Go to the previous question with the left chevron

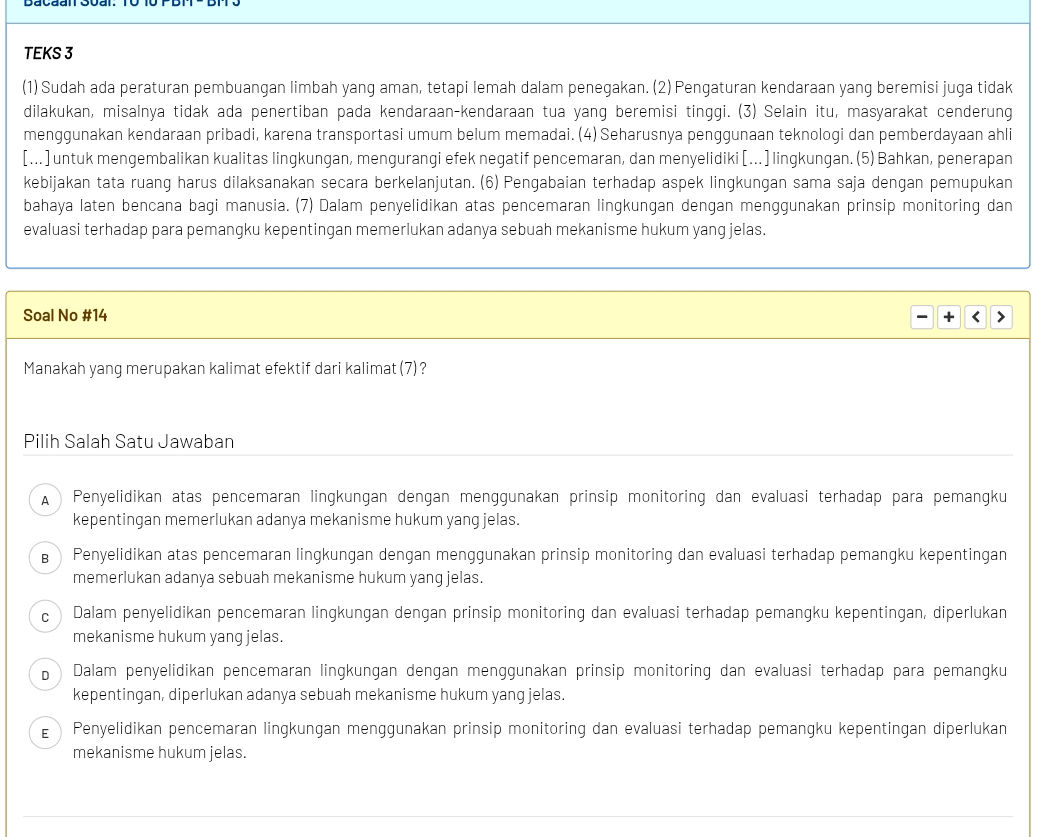click(975, 316)
